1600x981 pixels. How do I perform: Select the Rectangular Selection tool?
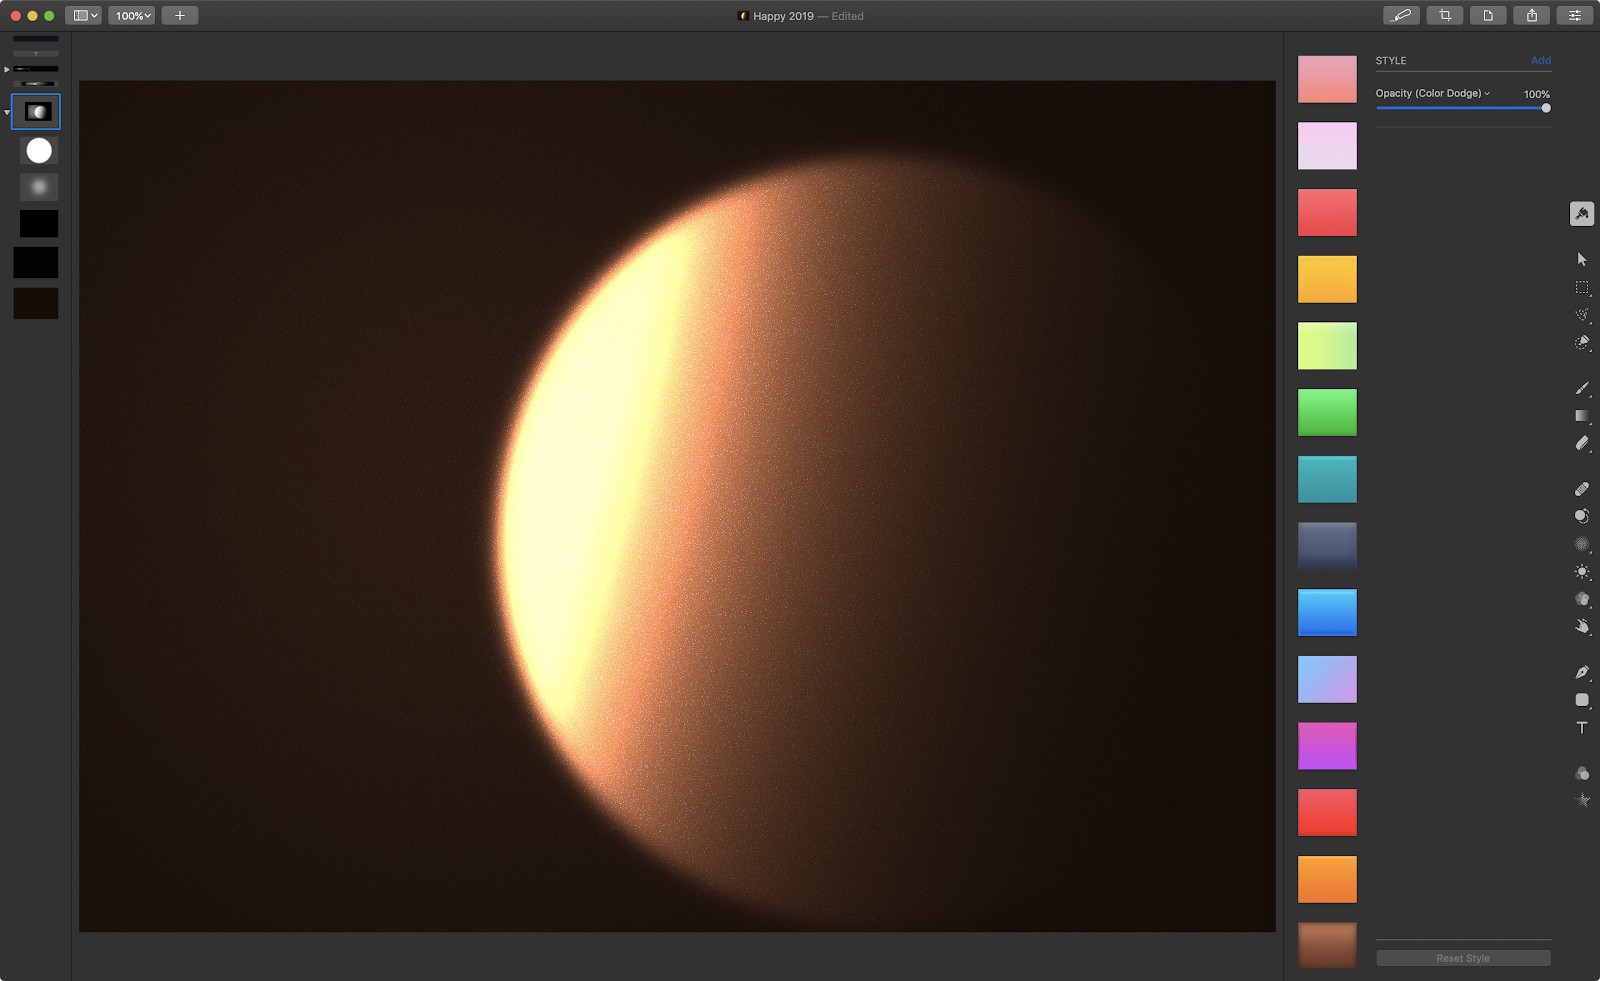point(1581,287)
